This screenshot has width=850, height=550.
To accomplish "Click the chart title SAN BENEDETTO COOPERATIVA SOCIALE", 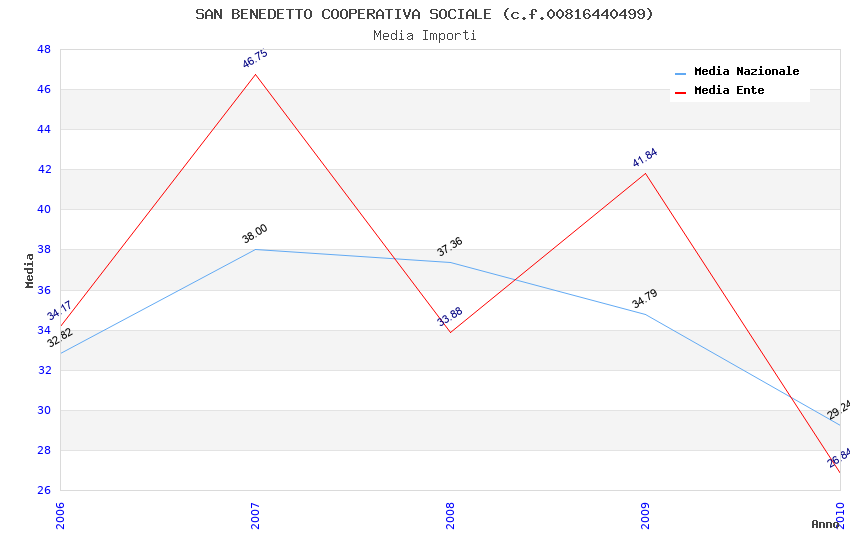I will [424, 14].
